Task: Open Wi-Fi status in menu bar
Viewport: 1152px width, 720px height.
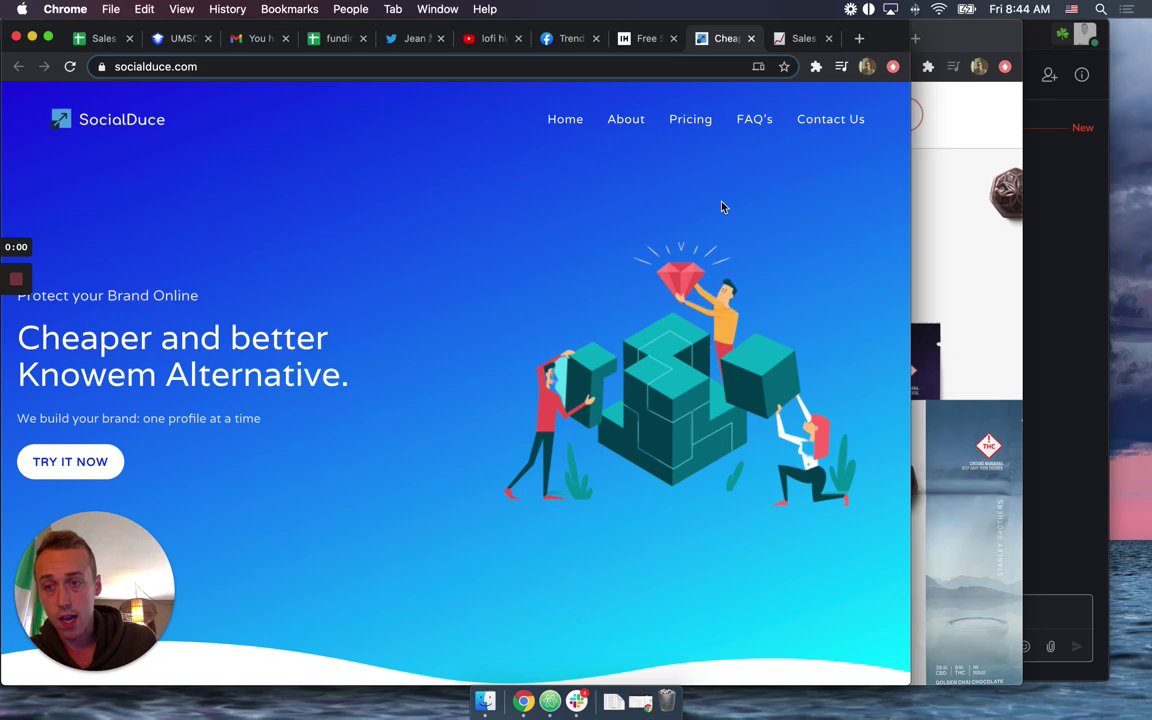Action: click(x=938, y=9)
